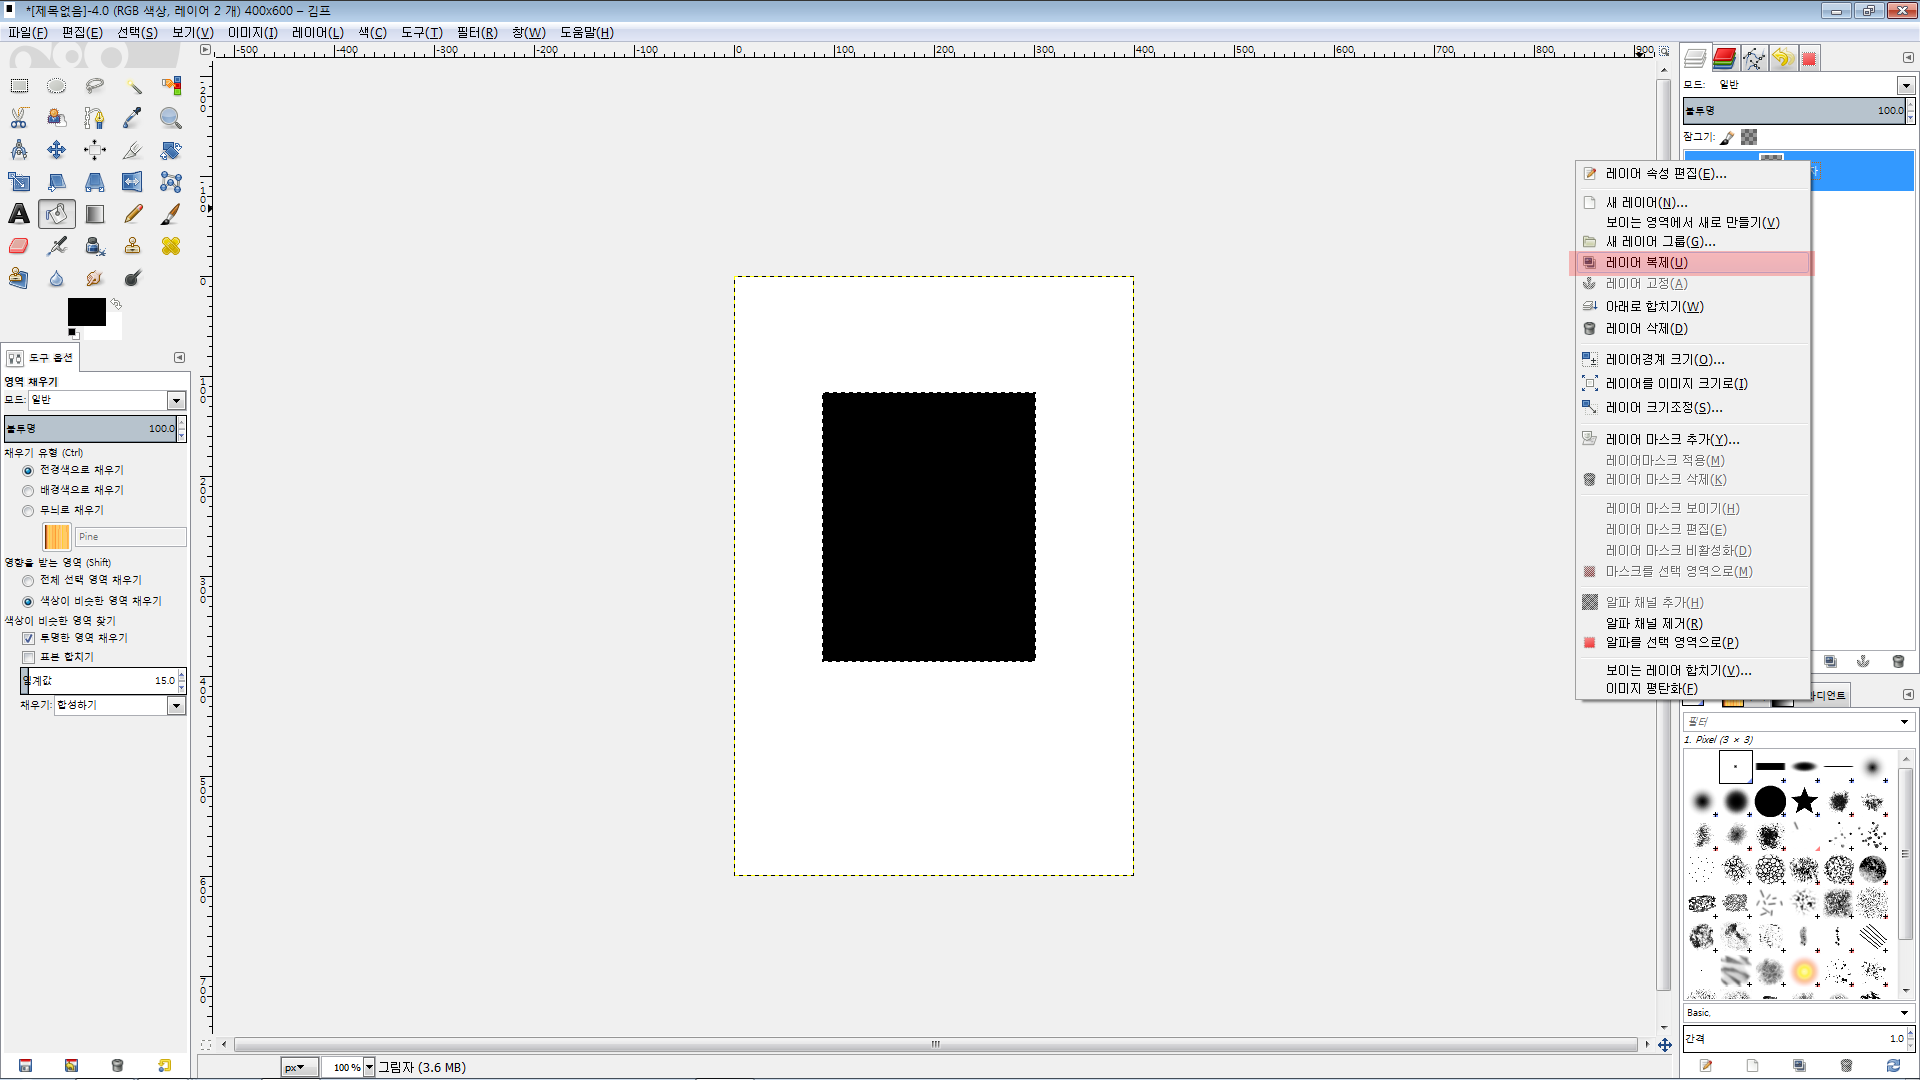Select 배경색으로 채우기 fill type
This screenshot has height=1080, width=1920.
(28, 490)
